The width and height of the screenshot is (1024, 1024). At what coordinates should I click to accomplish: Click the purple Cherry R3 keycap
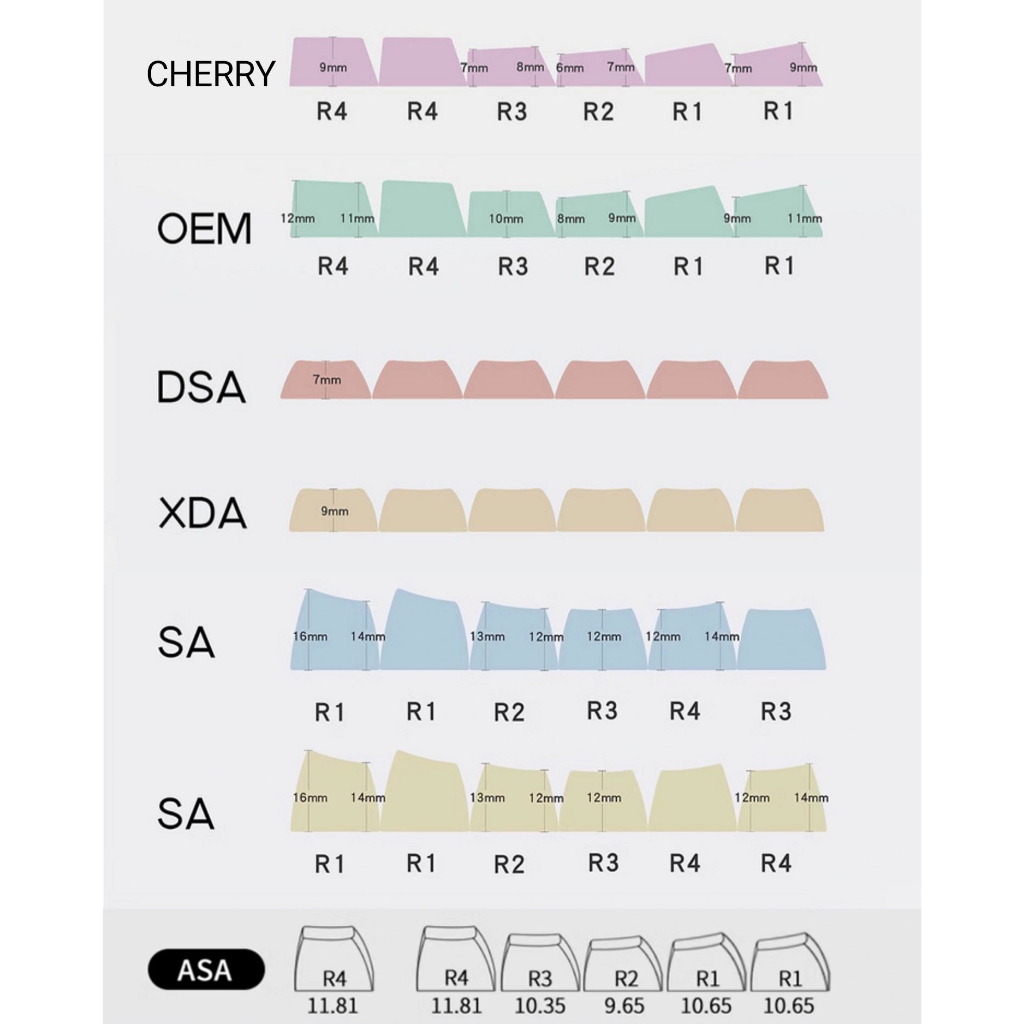click(511, 67)
